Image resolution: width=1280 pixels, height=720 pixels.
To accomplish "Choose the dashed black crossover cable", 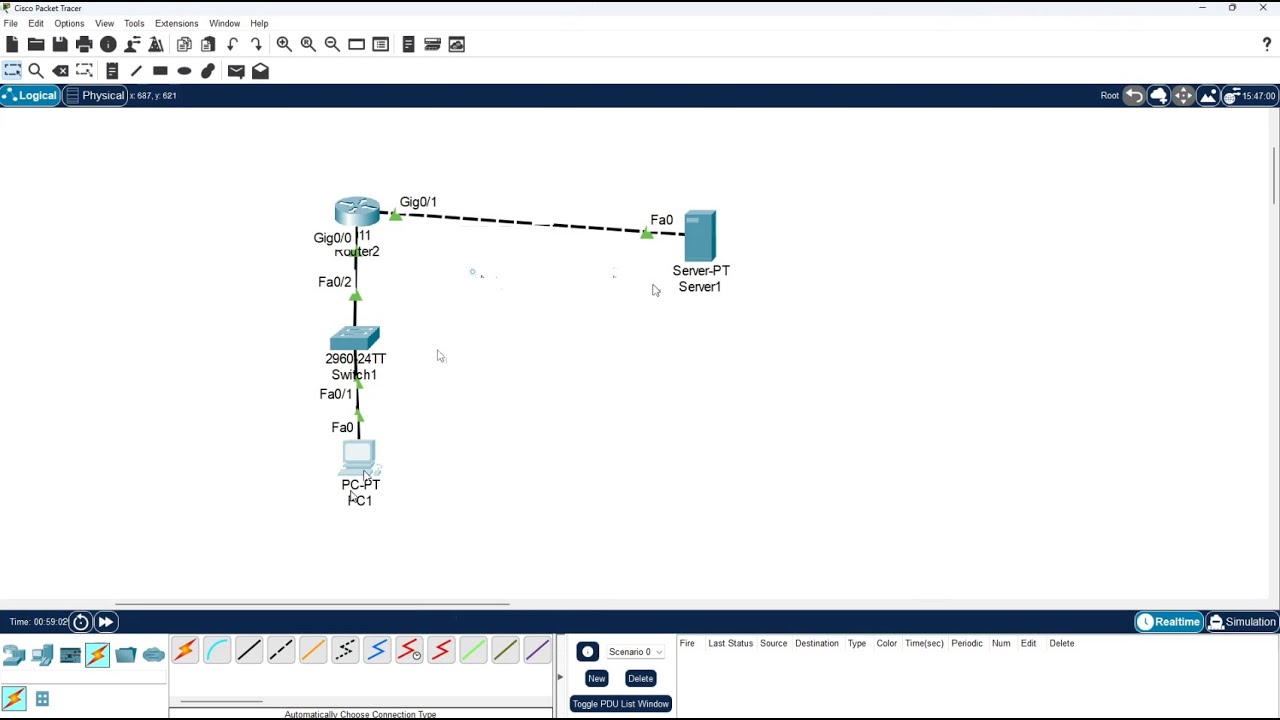I will tap(281, 651).
